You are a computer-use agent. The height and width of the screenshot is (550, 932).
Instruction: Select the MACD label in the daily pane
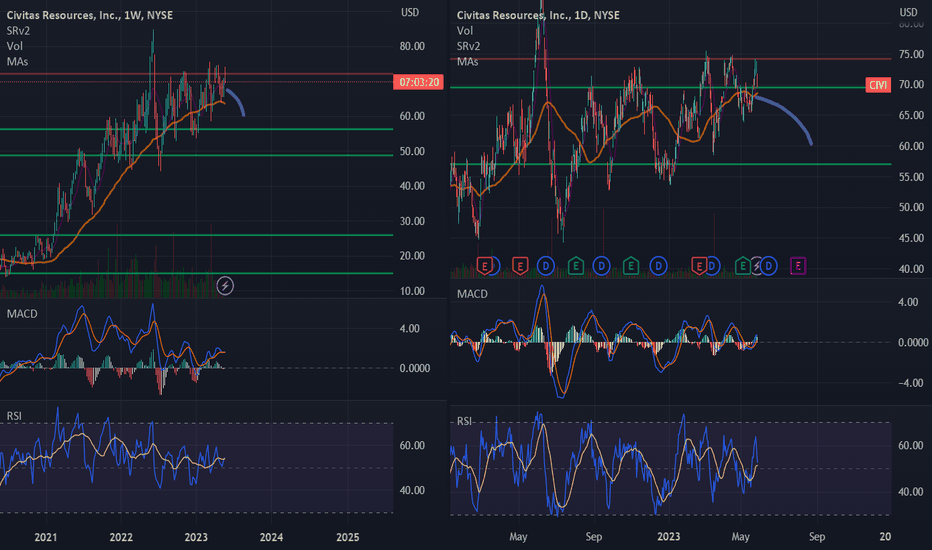click(x=472, y=294)
